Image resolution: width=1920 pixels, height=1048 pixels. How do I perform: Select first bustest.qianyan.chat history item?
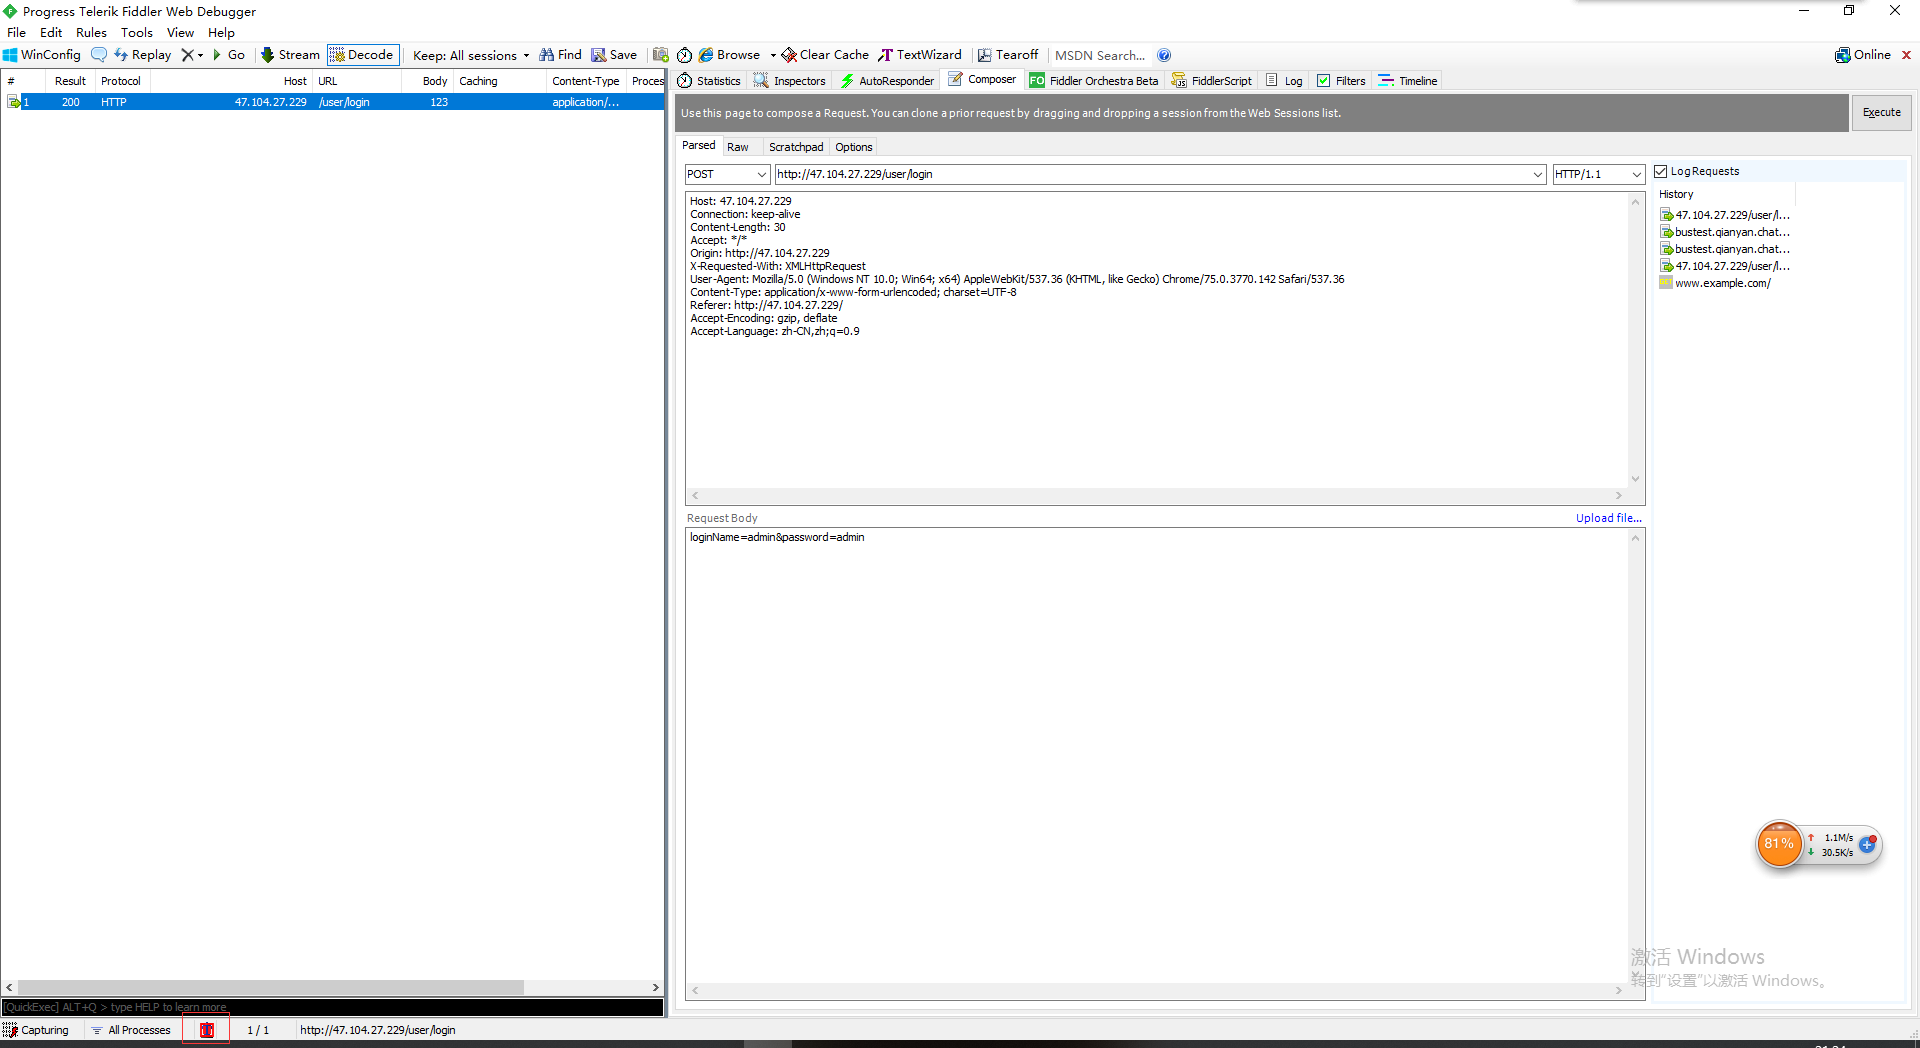coord(1725,232)
